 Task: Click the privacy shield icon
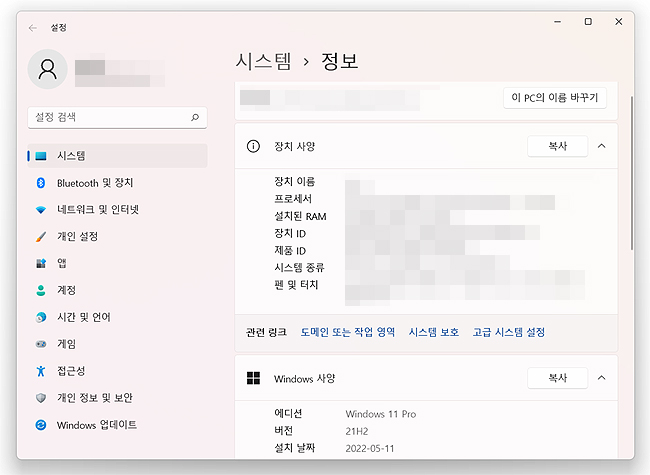tap(41, 398)
